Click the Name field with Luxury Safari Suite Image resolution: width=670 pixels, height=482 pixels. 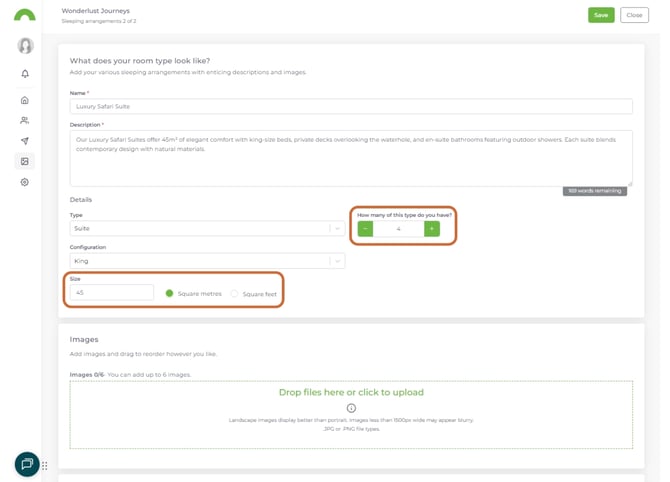click(x=350, y=106)
